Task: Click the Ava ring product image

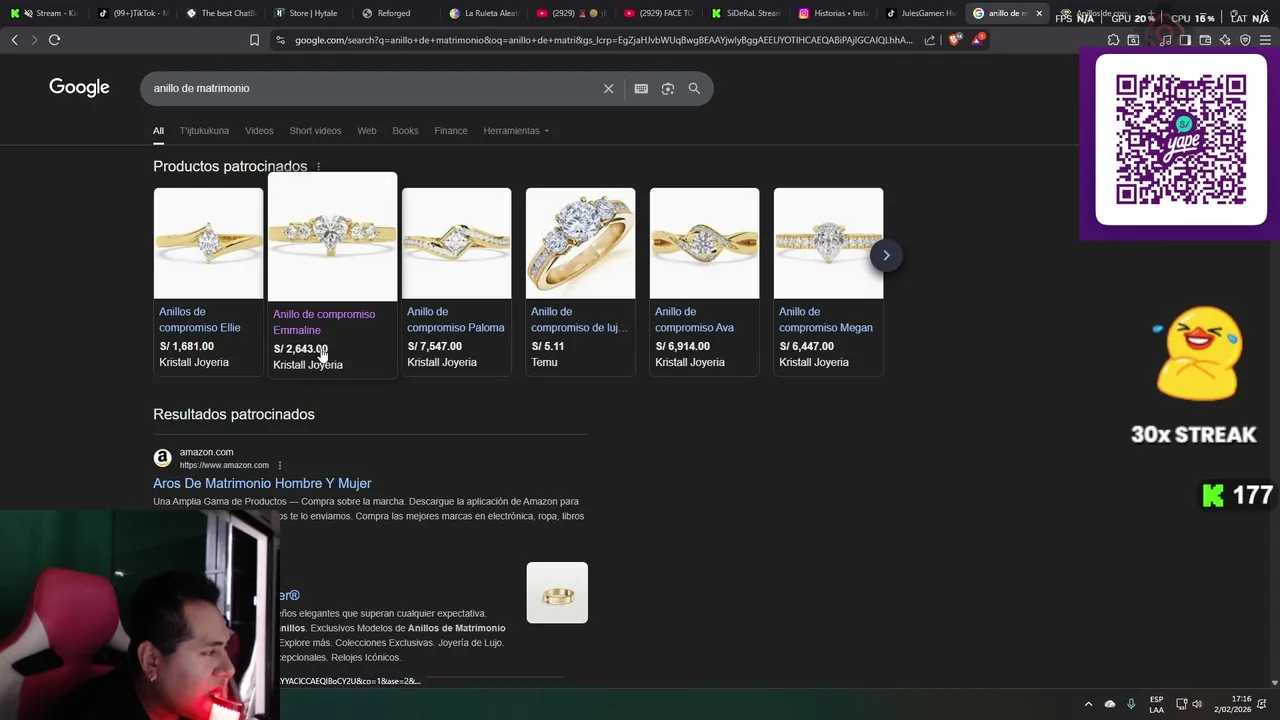Action: pyautogui.click(x=704, y=243)
